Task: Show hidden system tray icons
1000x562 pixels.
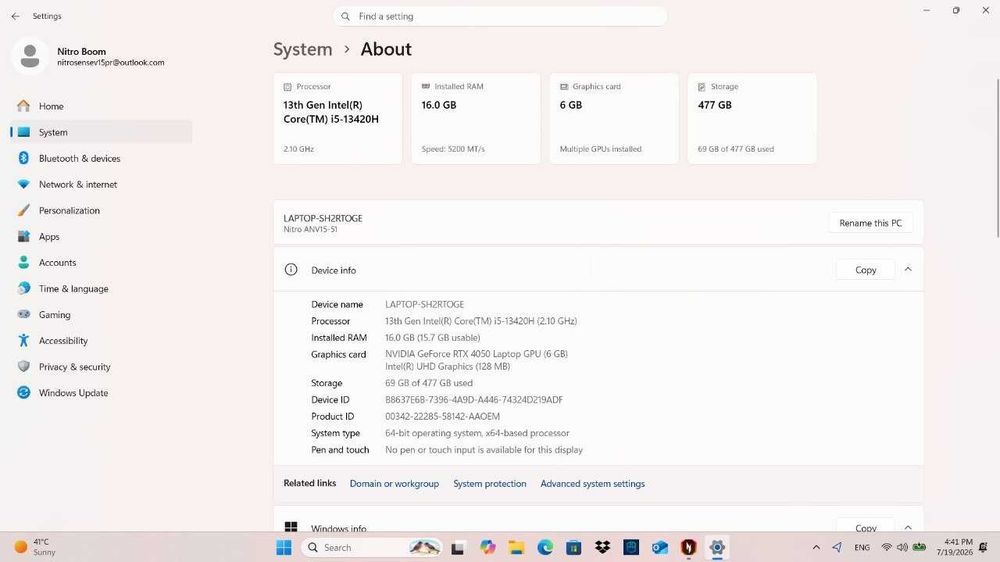Action: pos(816,547)
